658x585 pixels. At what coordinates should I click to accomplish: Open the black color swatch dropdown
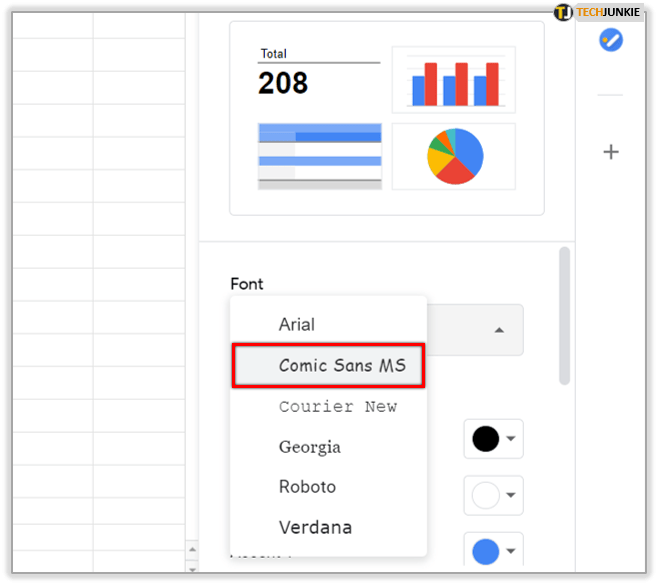[493, 439]
